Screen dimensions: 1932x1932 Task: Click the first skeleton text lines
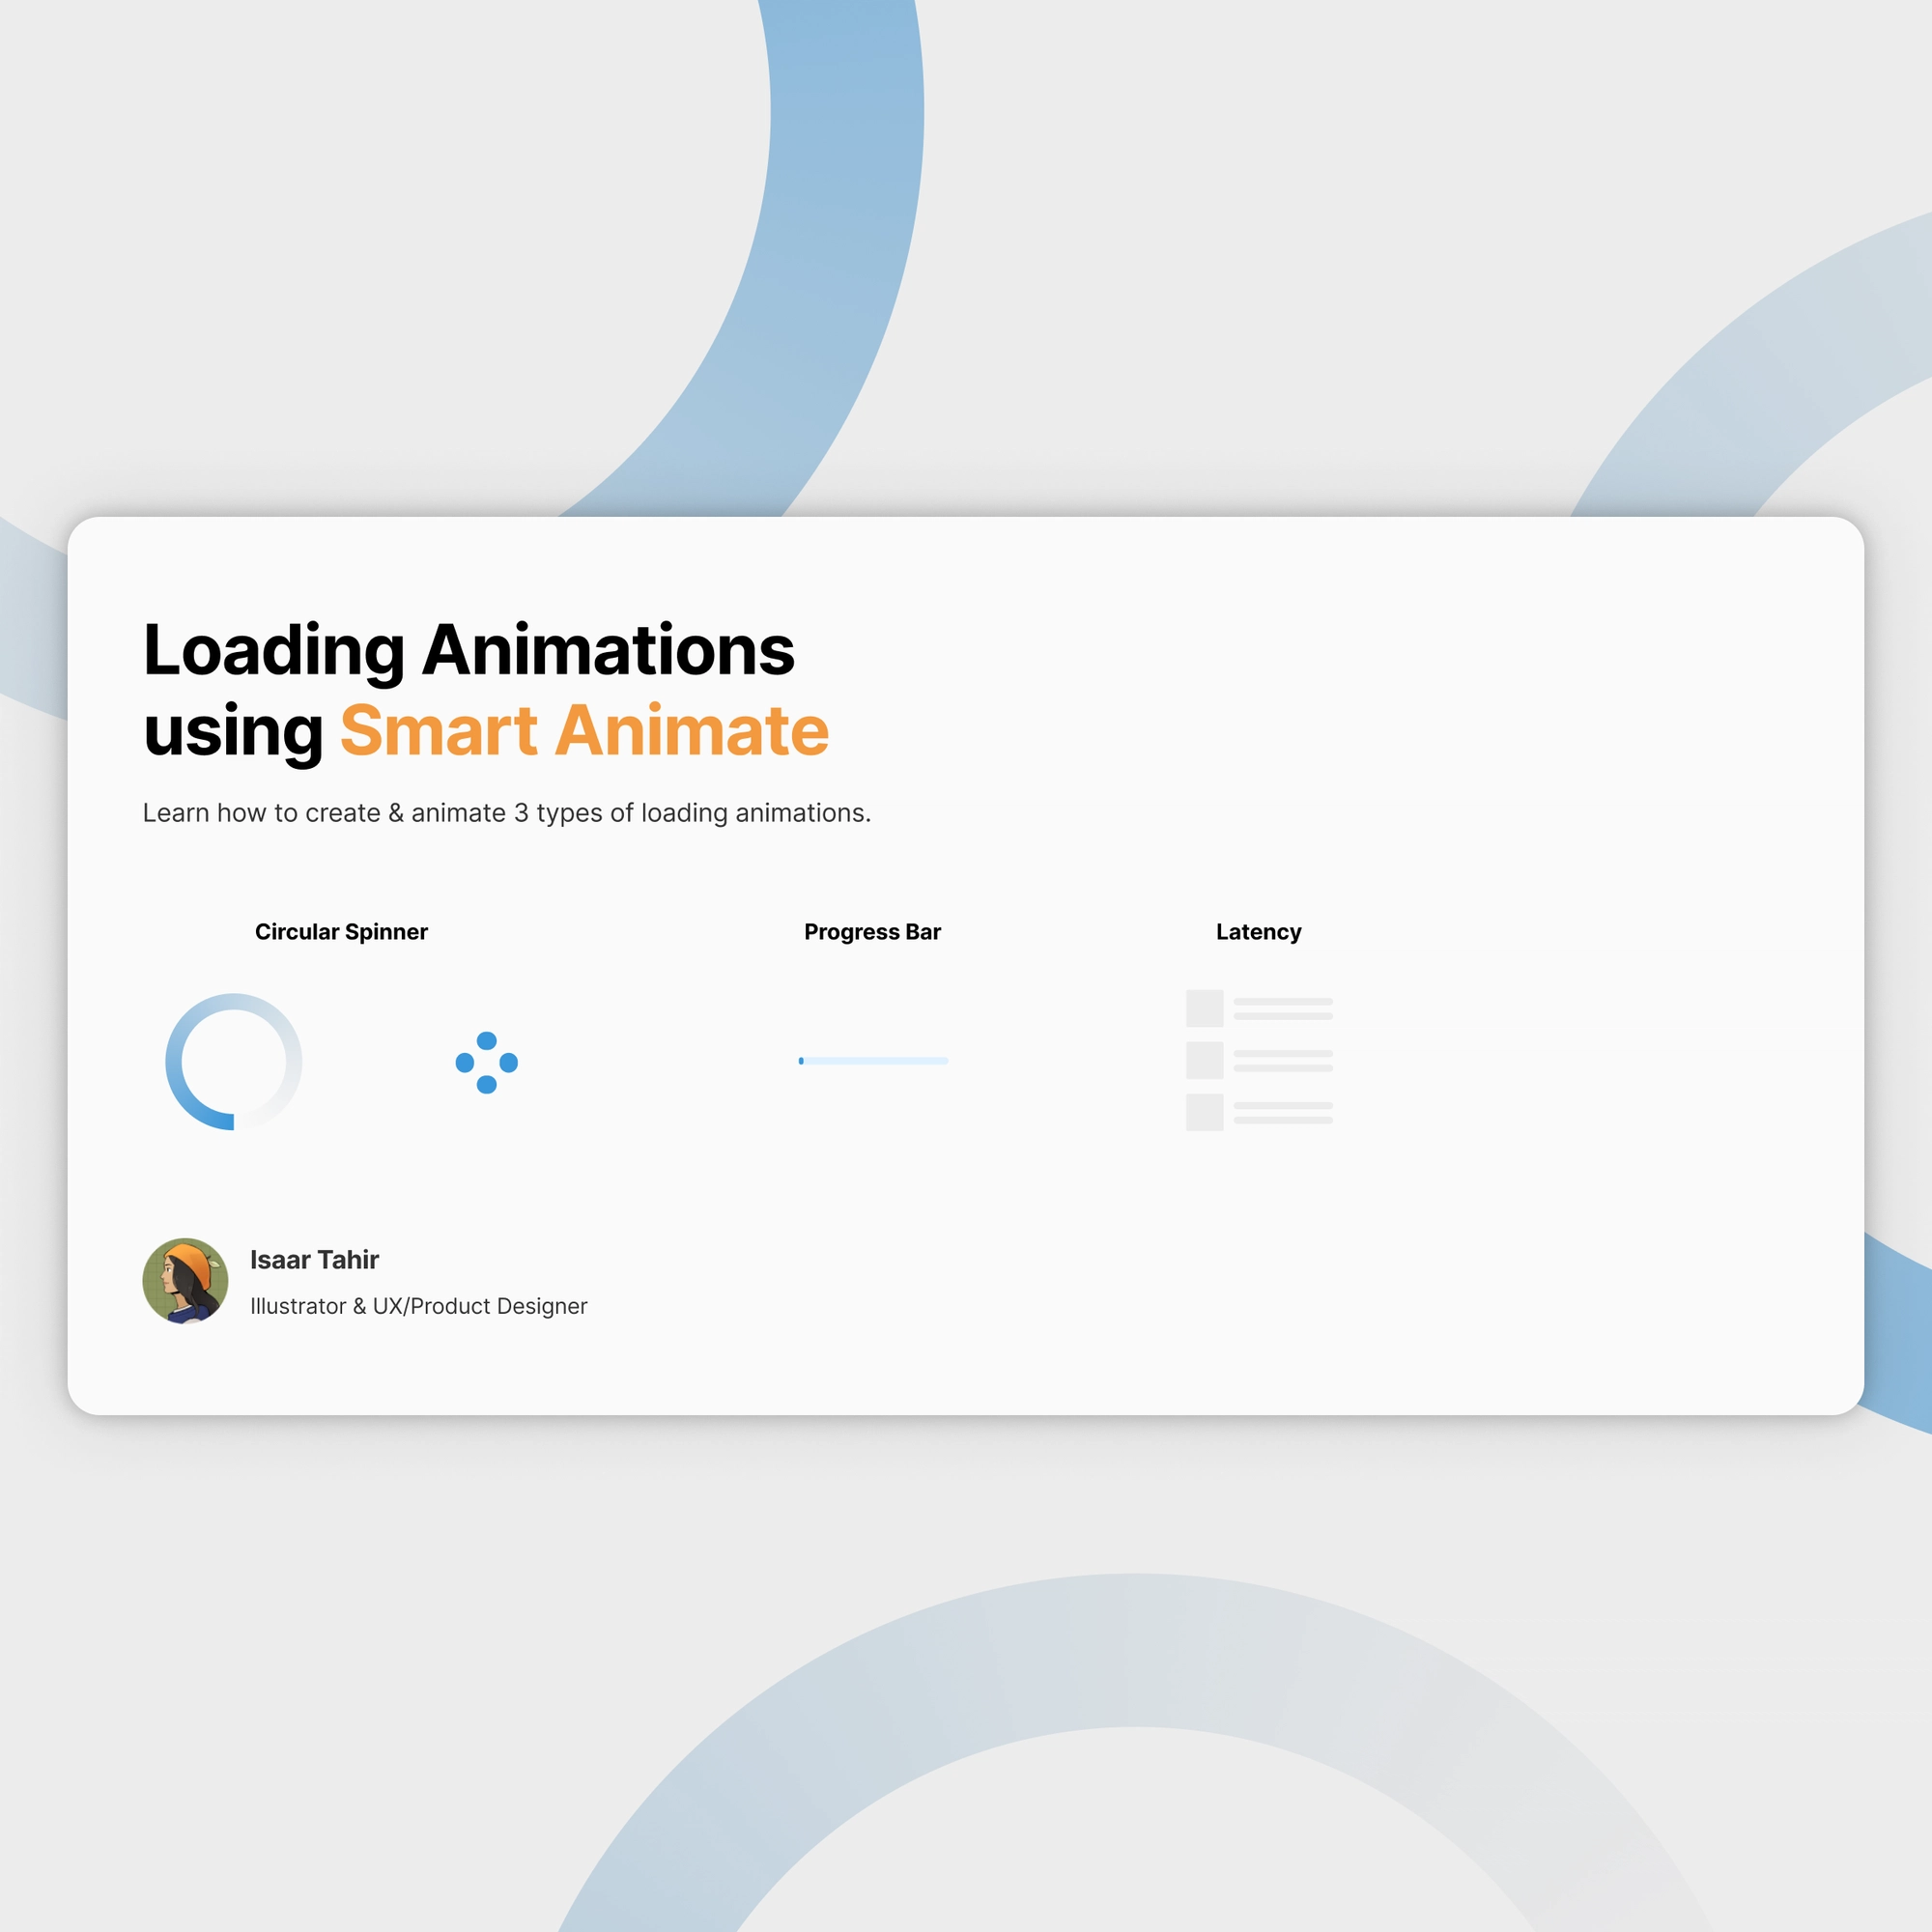1283,1008
